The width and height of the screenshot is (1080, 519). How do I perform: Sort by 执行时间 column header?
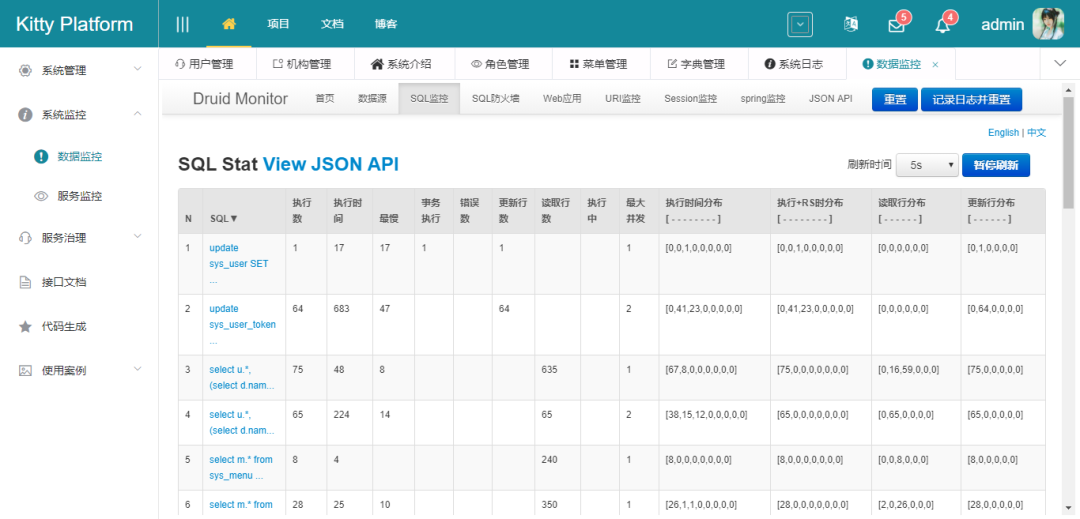click(x=348, y=211)
